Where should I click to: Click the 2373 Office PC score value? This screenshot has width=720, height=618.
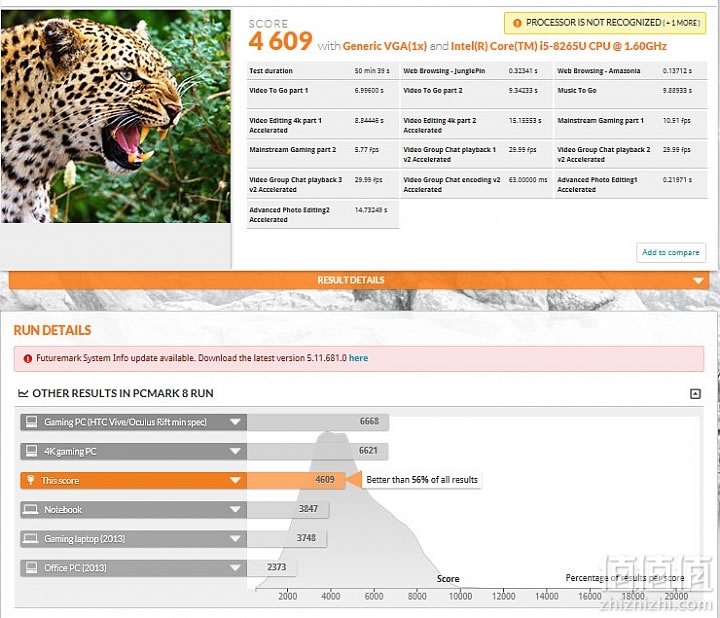tap(276, 567)
